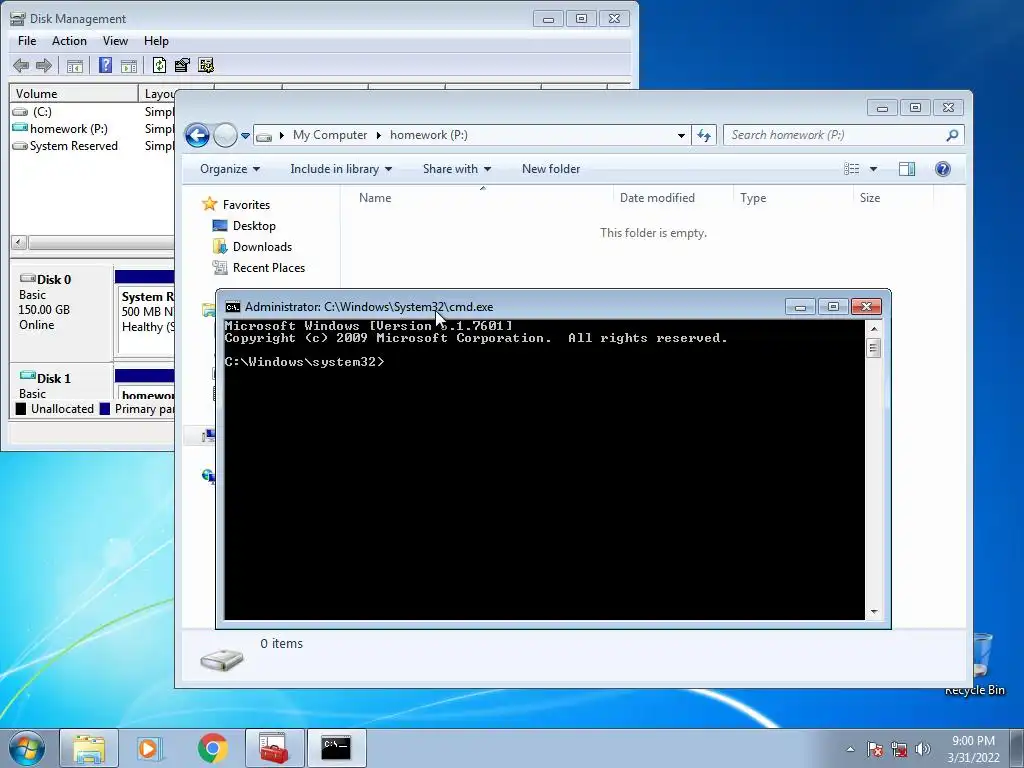Click My Computer in the address bar
Screen dimensions: 1024x768
pyautogui.click(x=330, y=135)
